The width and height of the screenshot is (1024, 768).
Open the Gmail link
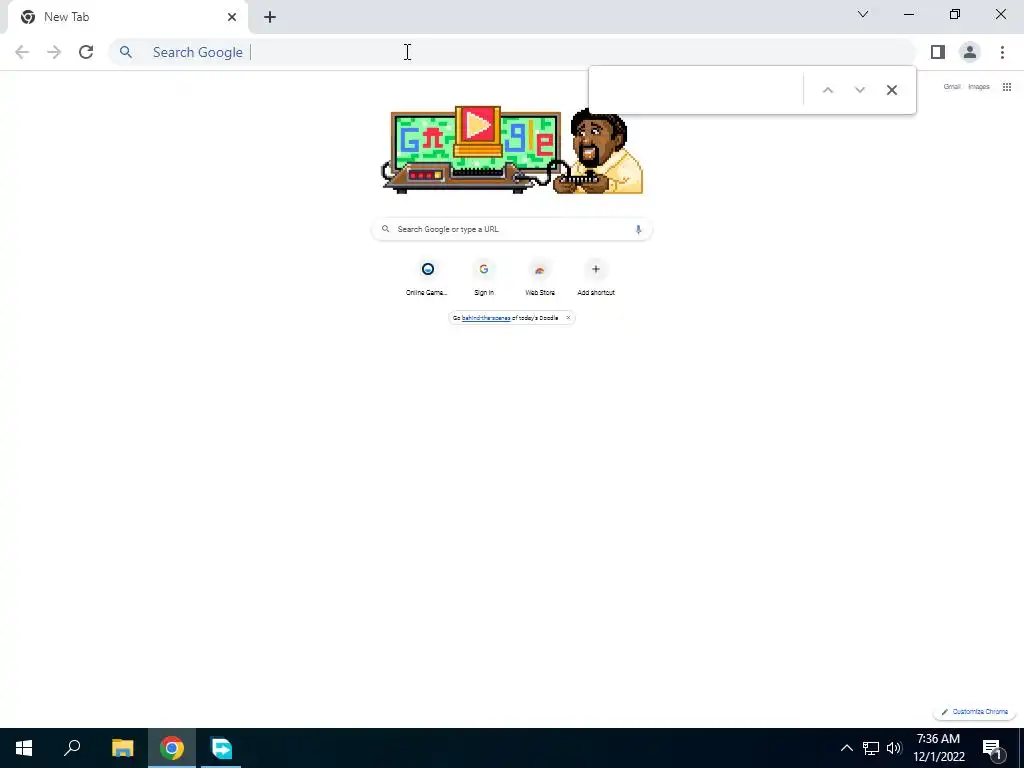952,87
